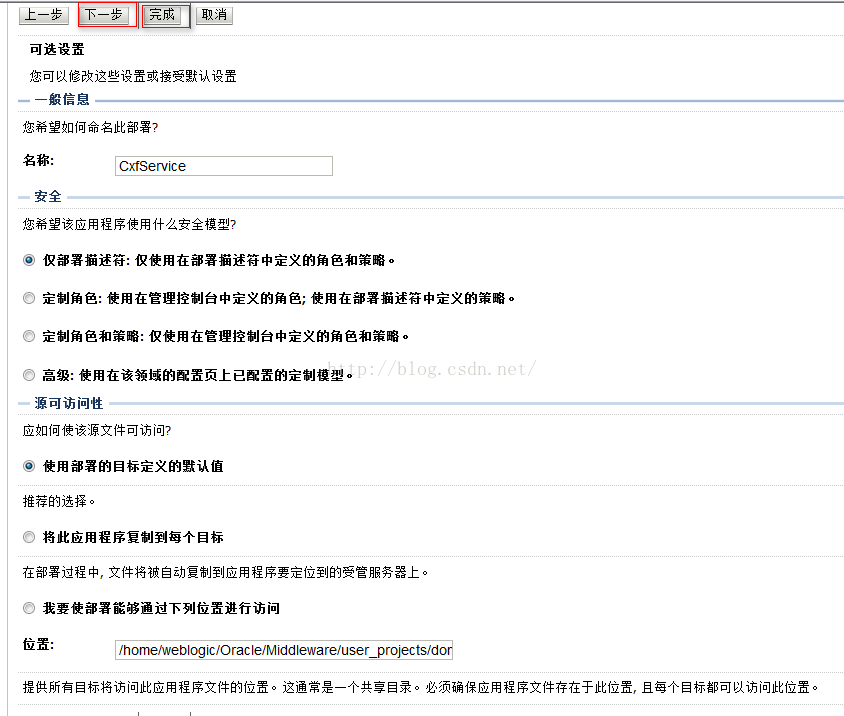The width and height of the screenshot is (844, 716).
Task: Click the 在部署过程中 file copy description
Action: pyautogui.click(x=226, y=572)
